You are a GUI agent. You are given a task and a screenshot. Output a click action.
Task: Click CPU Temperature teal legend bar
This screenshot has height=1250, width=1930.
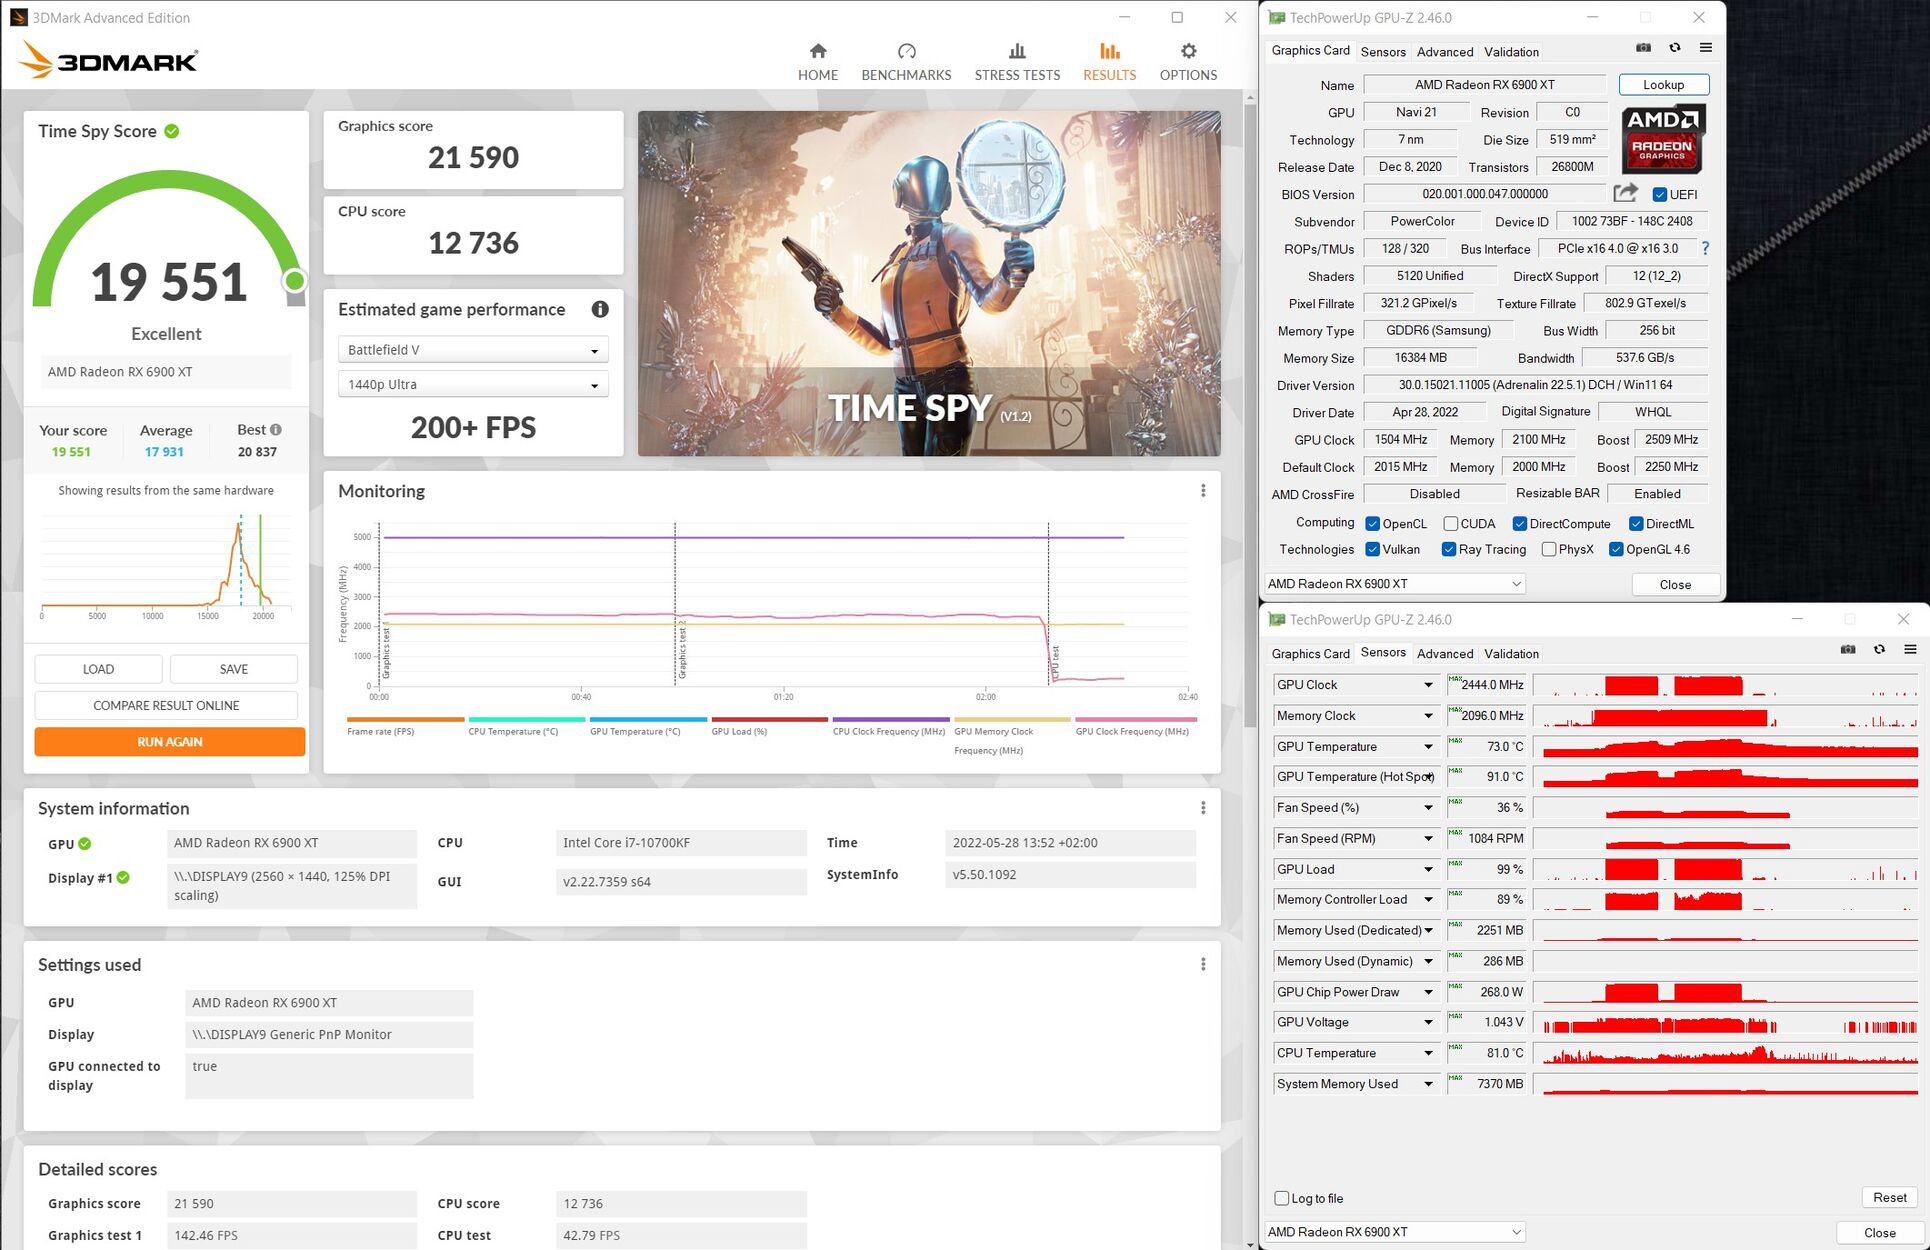point(527,719)
